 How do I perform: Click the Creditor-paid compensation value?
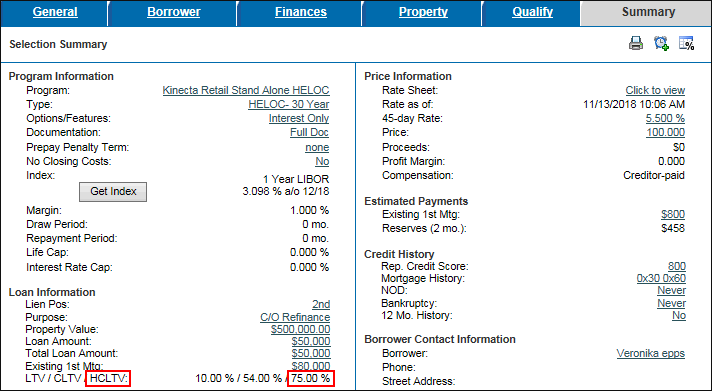click(654, 176)
